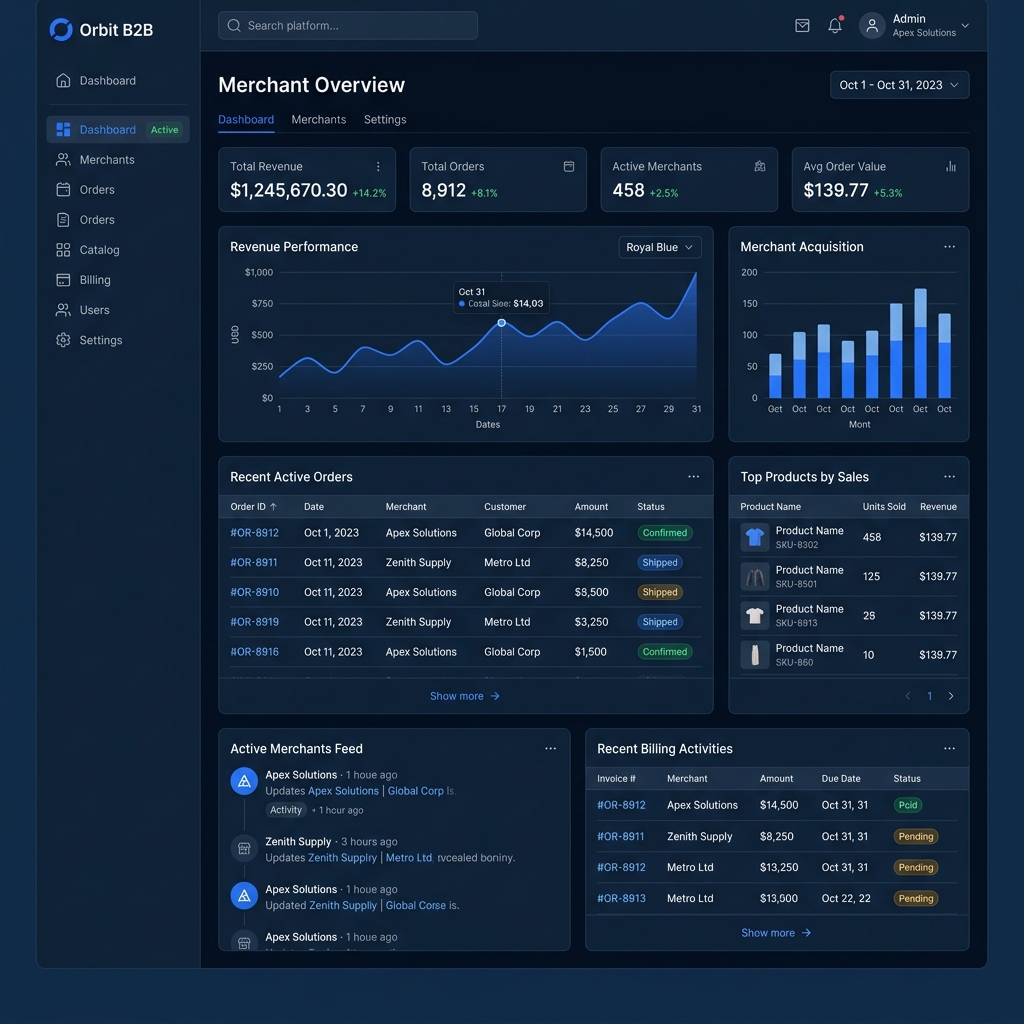The height and width of the screenshot is (1024, 1024).
Task: Open Catalog in the sidebar
Action: 118,249
